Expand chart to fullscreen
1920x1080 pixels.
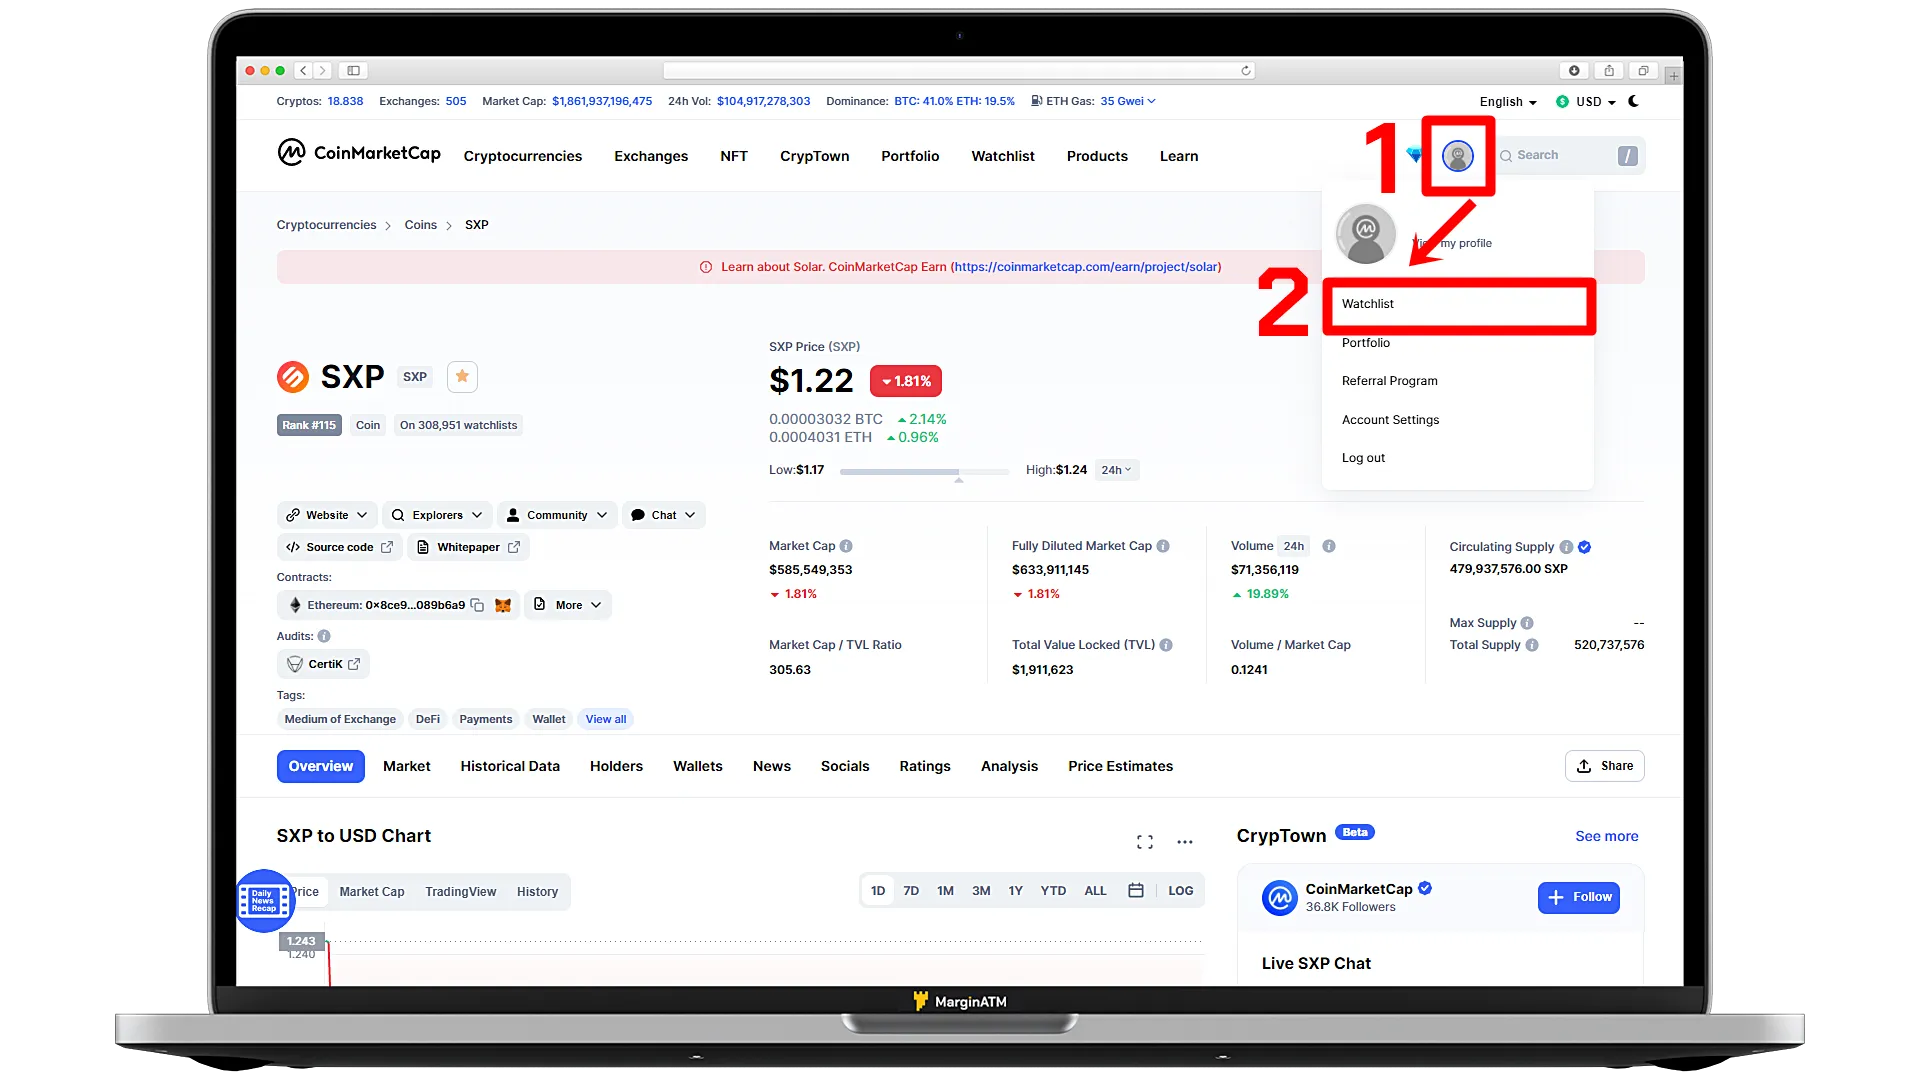(x=1145, y=842)
